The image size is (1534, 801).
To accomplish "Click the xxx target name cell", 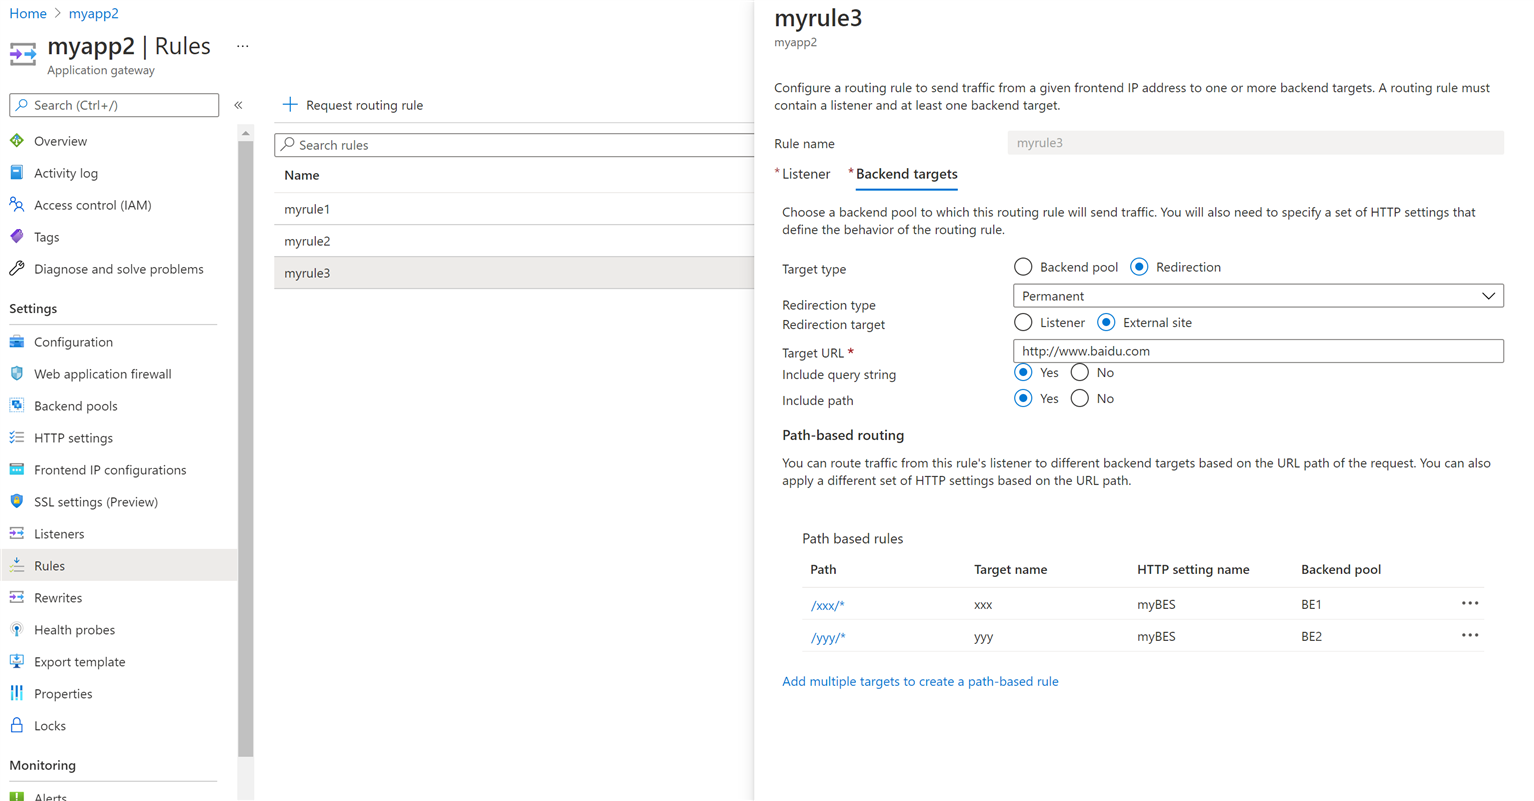I will (983, 604).
